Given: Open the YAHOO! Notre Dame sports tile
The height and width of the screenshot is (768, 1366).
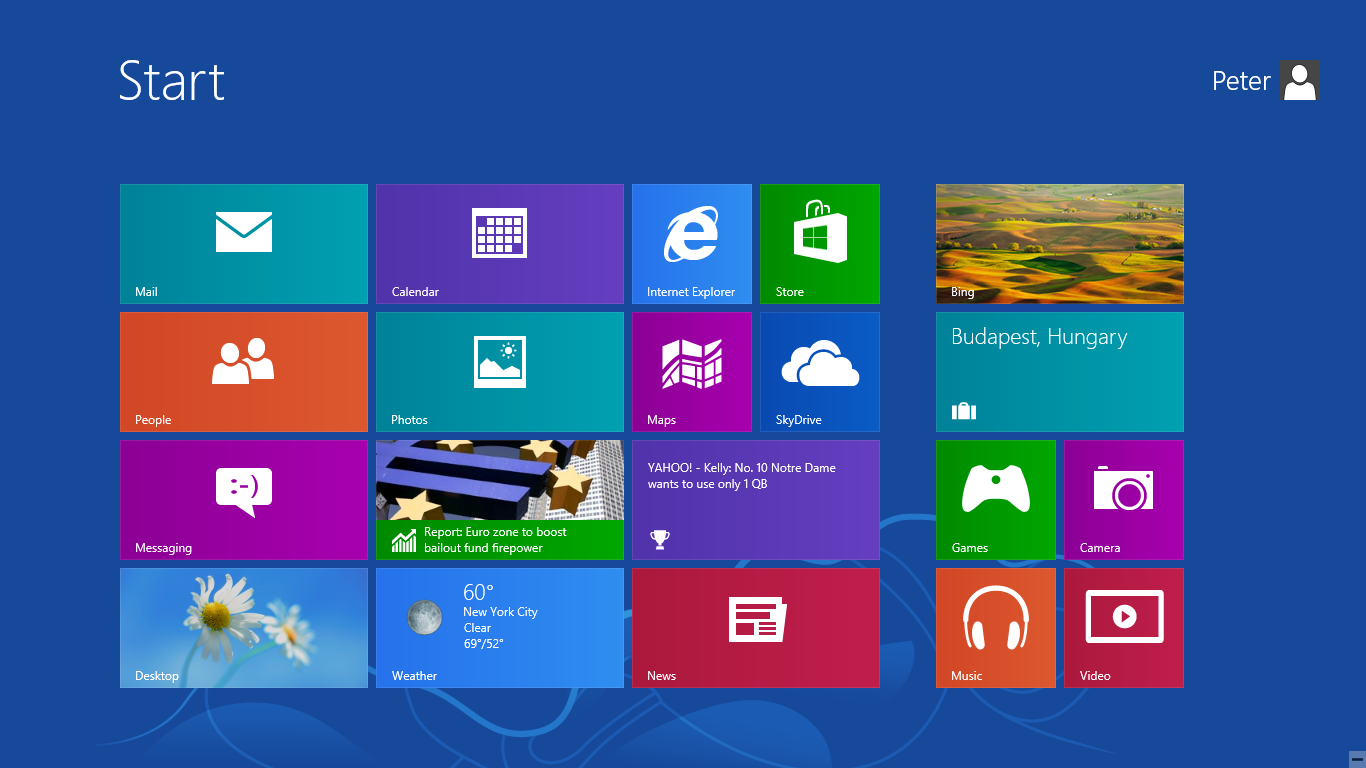Looking at the screenshot, I should pyautogui.click(x=756, y=500).
